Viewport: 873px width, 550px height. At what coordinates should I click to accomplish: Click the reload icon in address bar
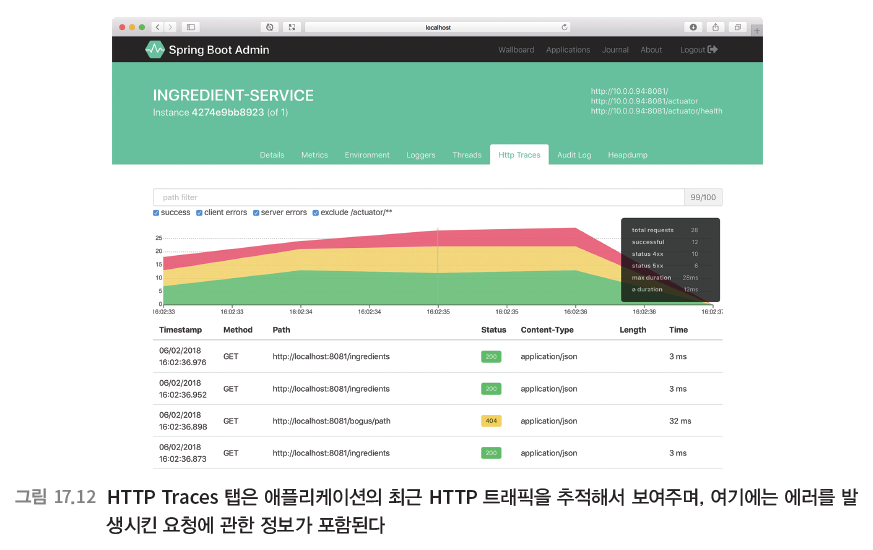[564, 27]
